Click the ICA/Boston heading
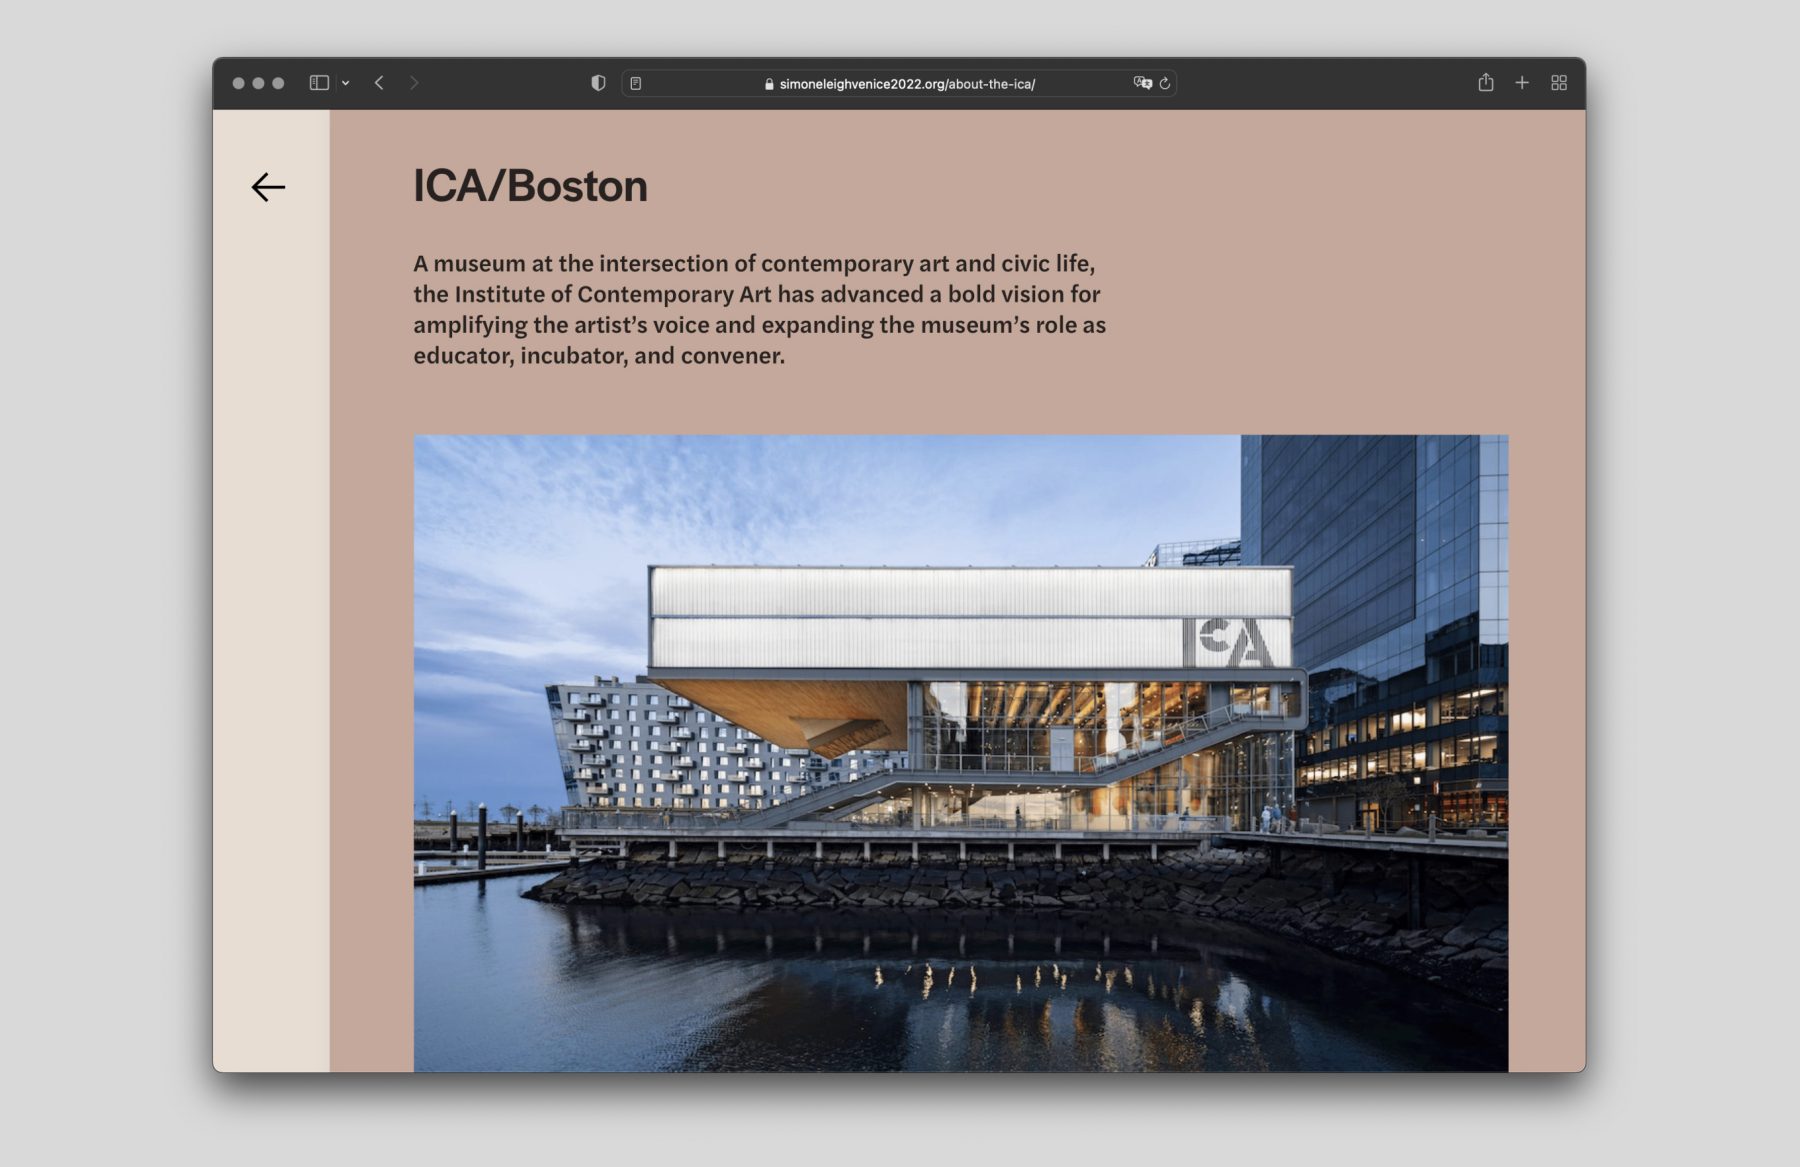 [530, 186]
